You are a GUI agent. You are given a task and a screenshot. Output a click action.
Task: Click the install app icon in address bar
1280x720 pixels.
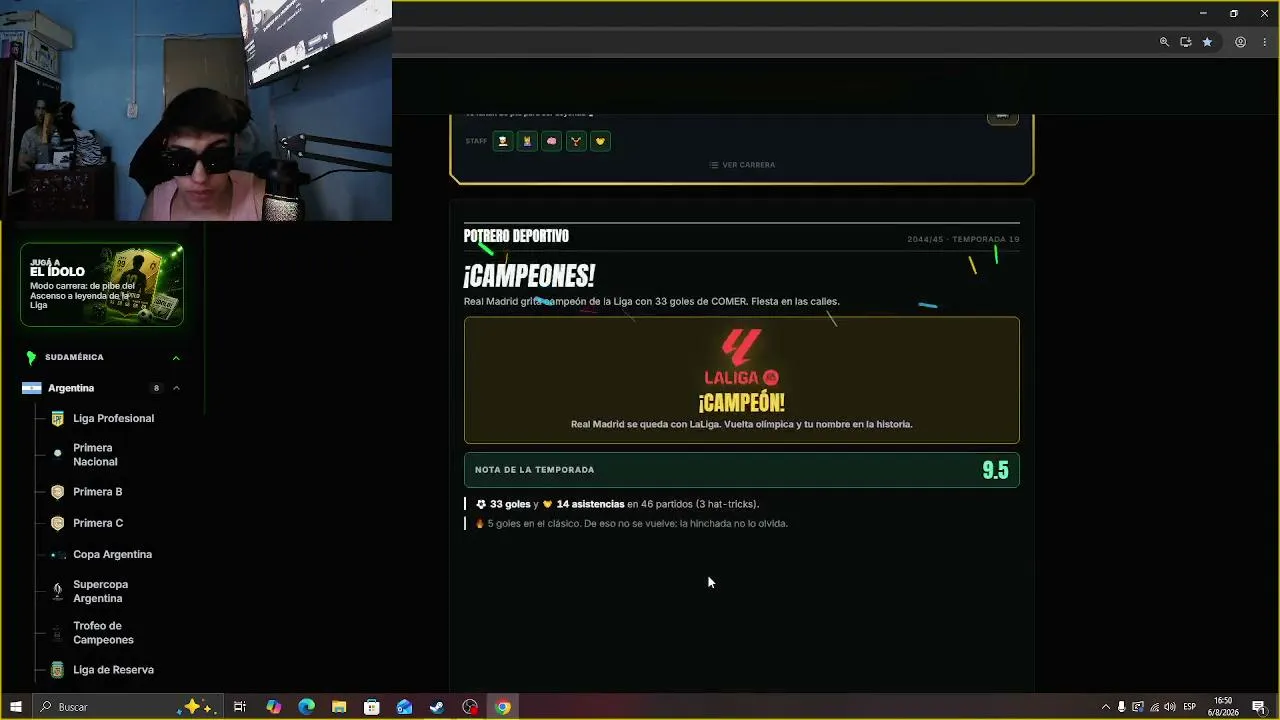click(1186, 42)
